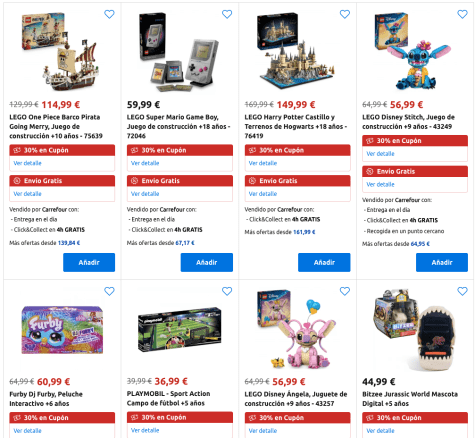Open Ver detalle under Game Boy Envío Gratis

pyautogui.click(x=145, y=194)
